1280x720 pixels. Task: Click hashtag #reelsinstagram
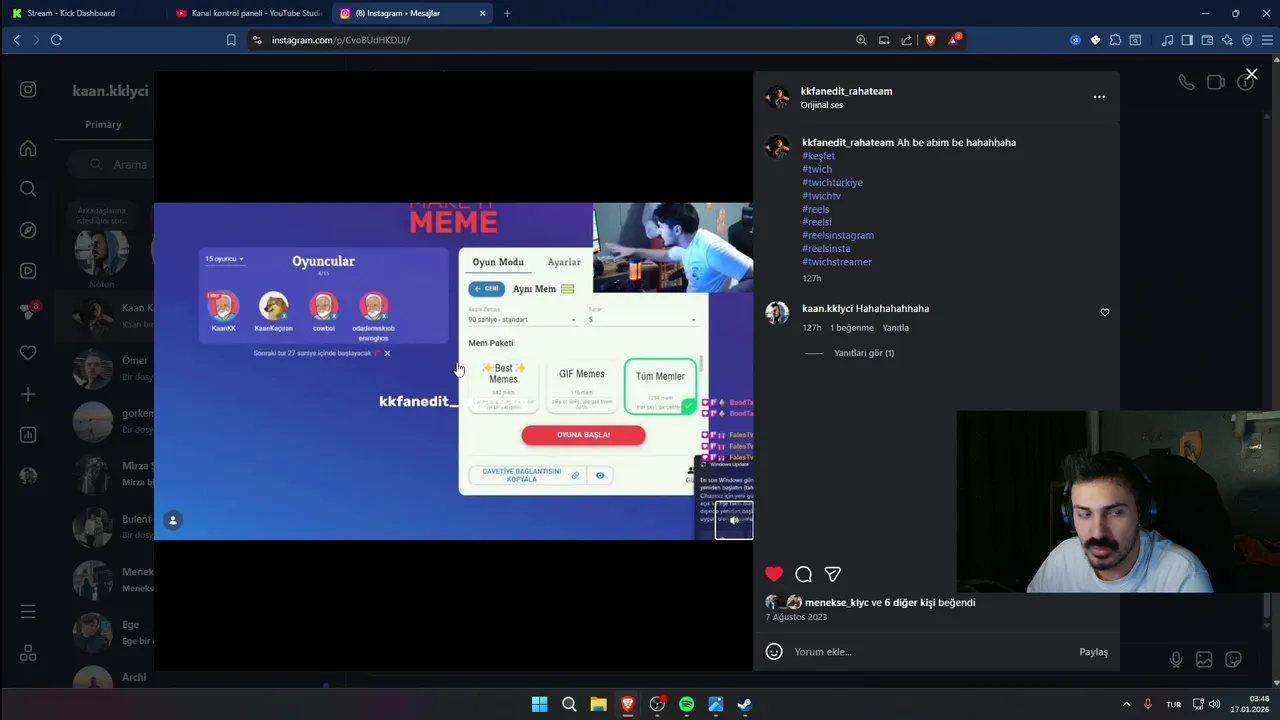[x=838, y=235]
